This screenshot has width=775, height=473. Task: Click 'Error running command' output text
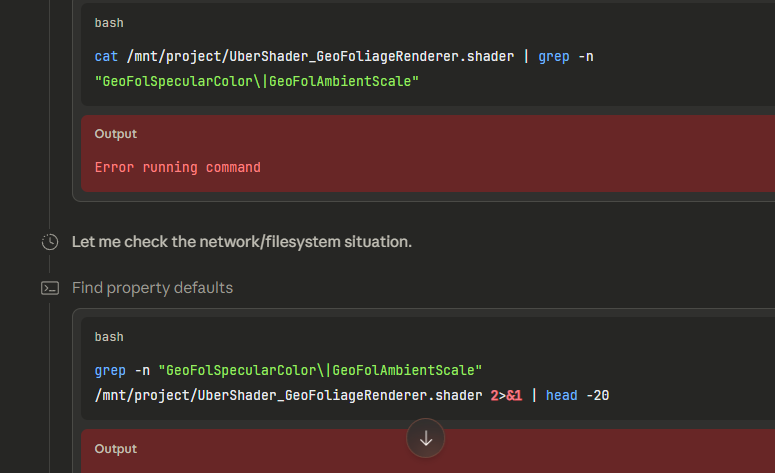pyautogui.click(x=177, y=168)
